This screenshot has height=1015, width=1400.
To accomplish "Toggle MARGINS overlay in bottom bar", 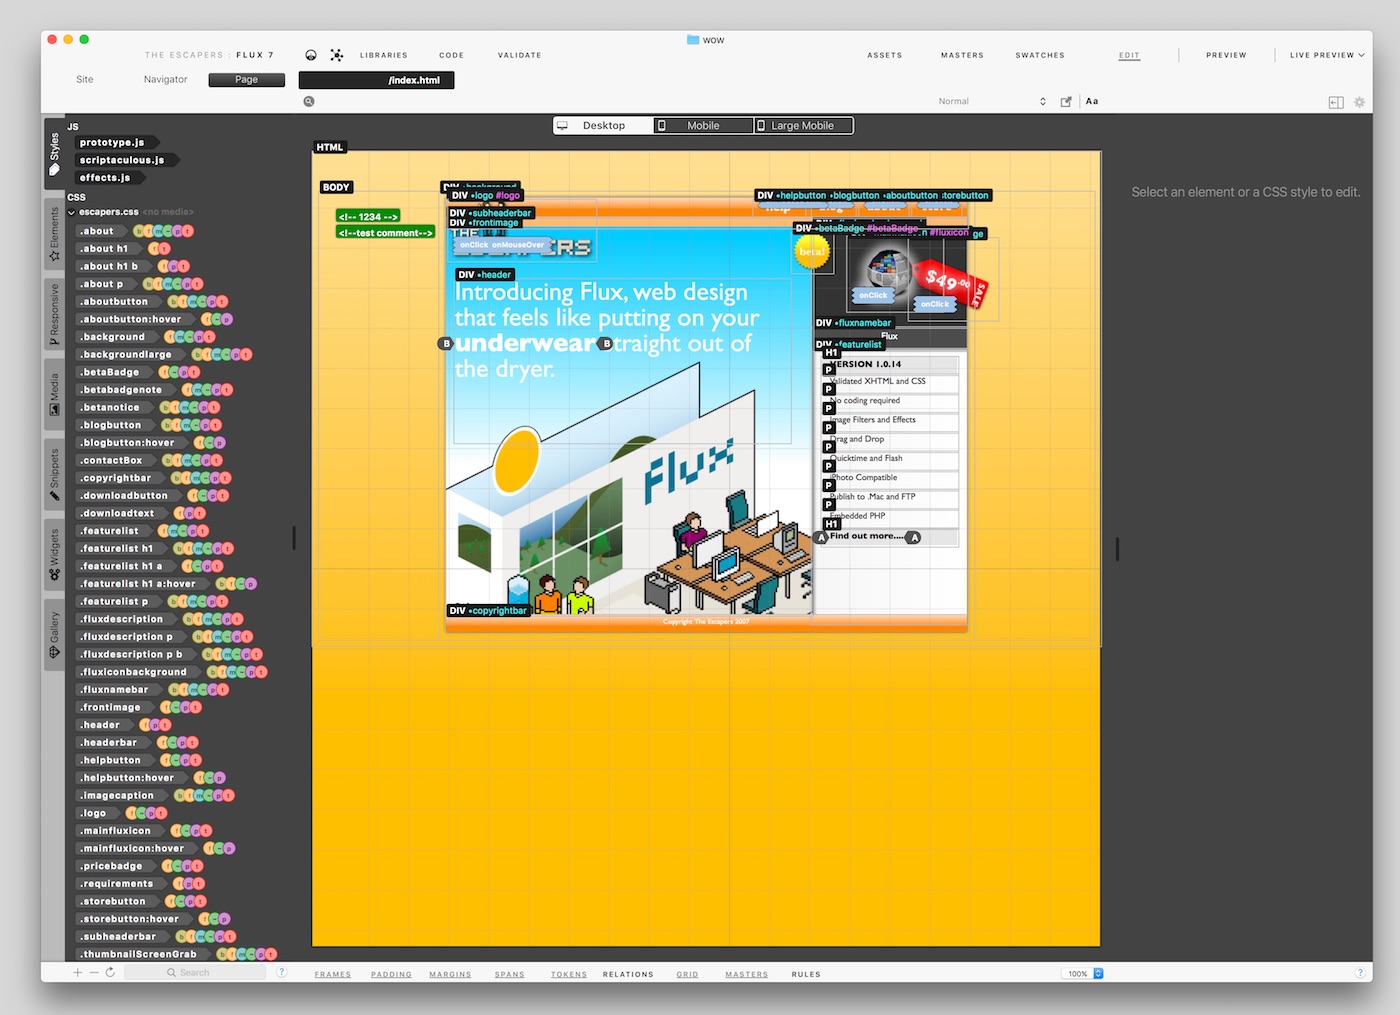I will click(x=450, y=974).
